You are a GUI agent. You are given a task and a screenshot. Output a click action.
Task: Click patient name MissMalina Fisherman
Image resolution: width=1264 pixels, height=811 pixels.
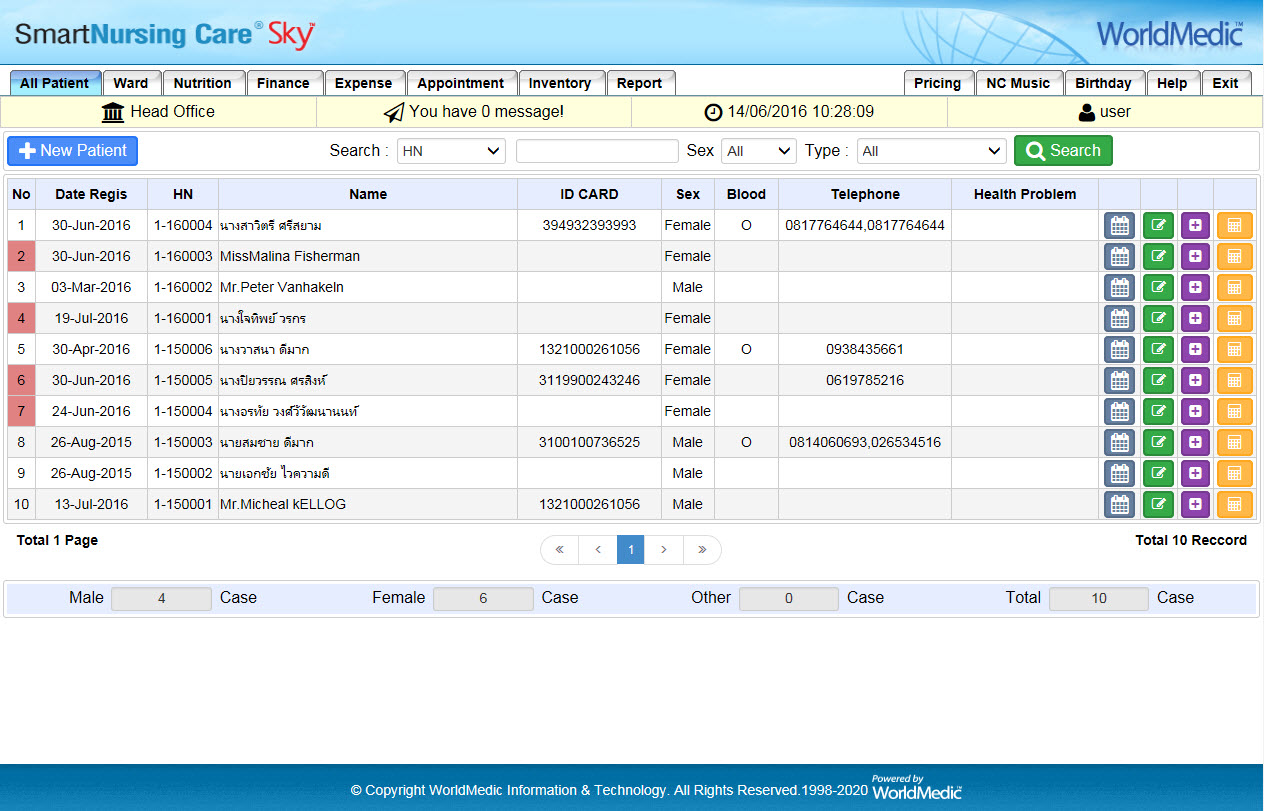click(x=290, y=257)
